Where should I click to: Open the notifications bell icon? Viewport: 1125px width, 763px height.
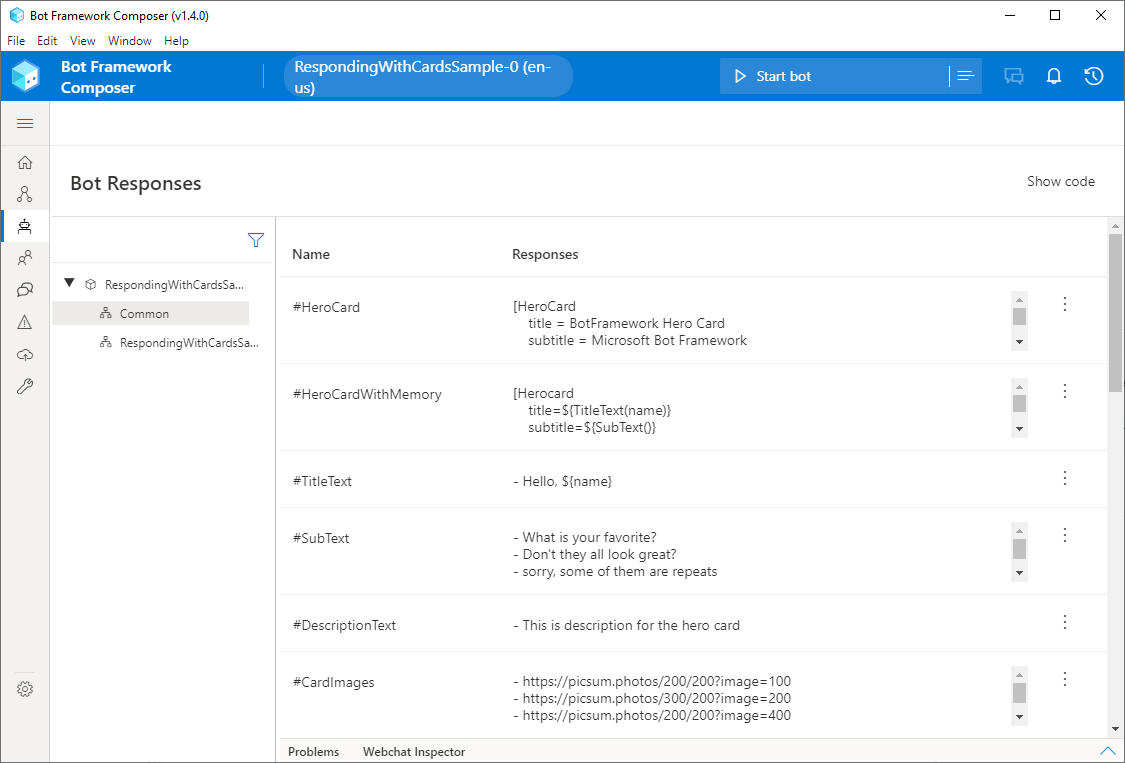[x=1054, y=76]
